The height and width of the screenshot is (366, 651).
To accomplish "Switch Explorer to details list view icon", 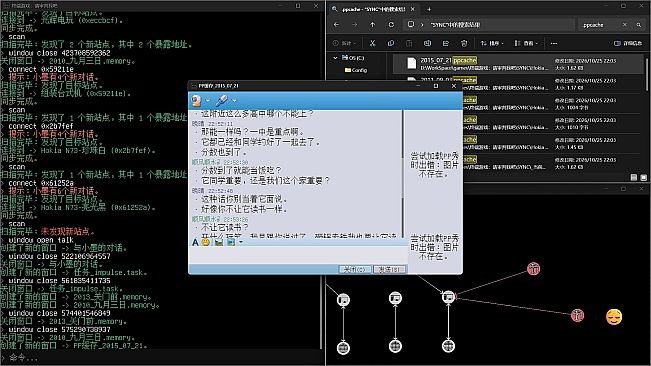I will 634,177.
